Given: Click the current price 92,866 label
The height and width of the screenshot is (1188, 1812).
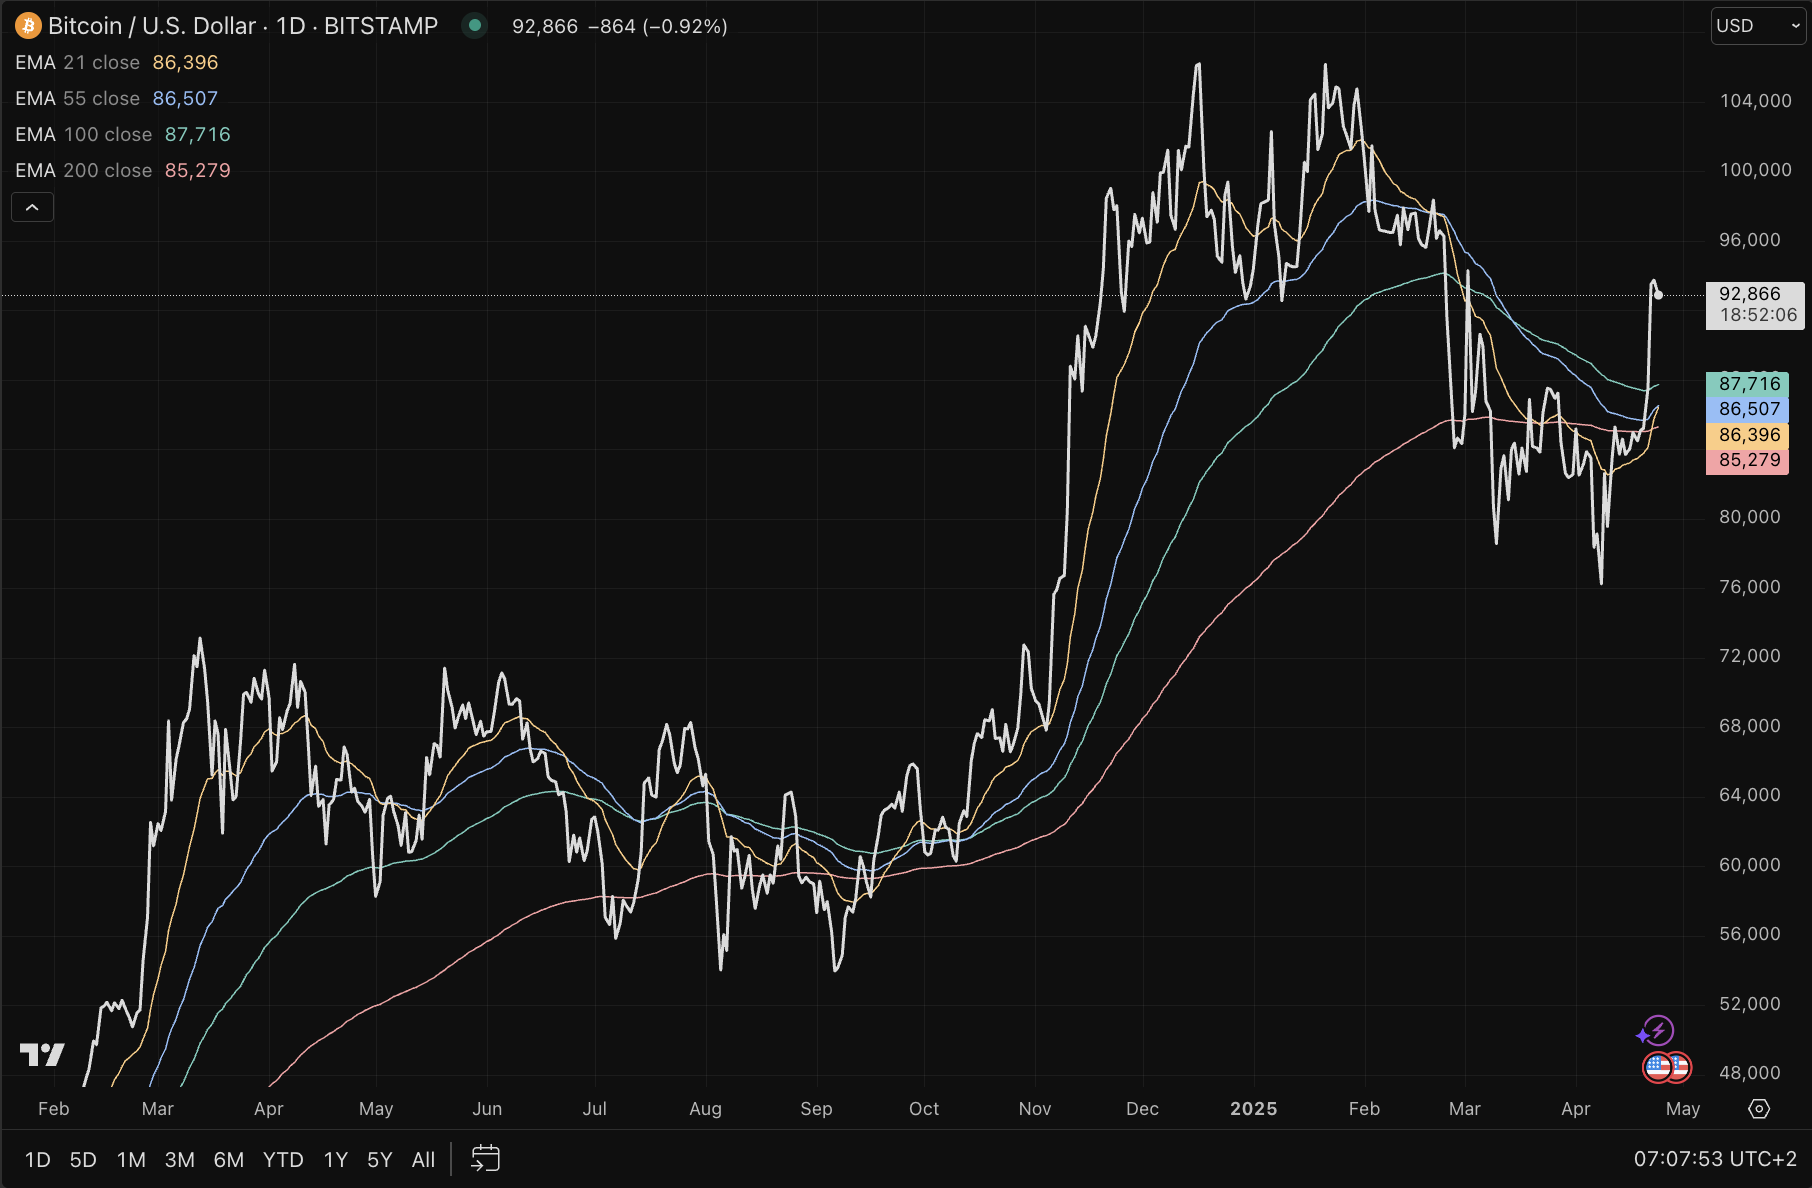Looking at the screenshot, I should tap(1750, 294).
